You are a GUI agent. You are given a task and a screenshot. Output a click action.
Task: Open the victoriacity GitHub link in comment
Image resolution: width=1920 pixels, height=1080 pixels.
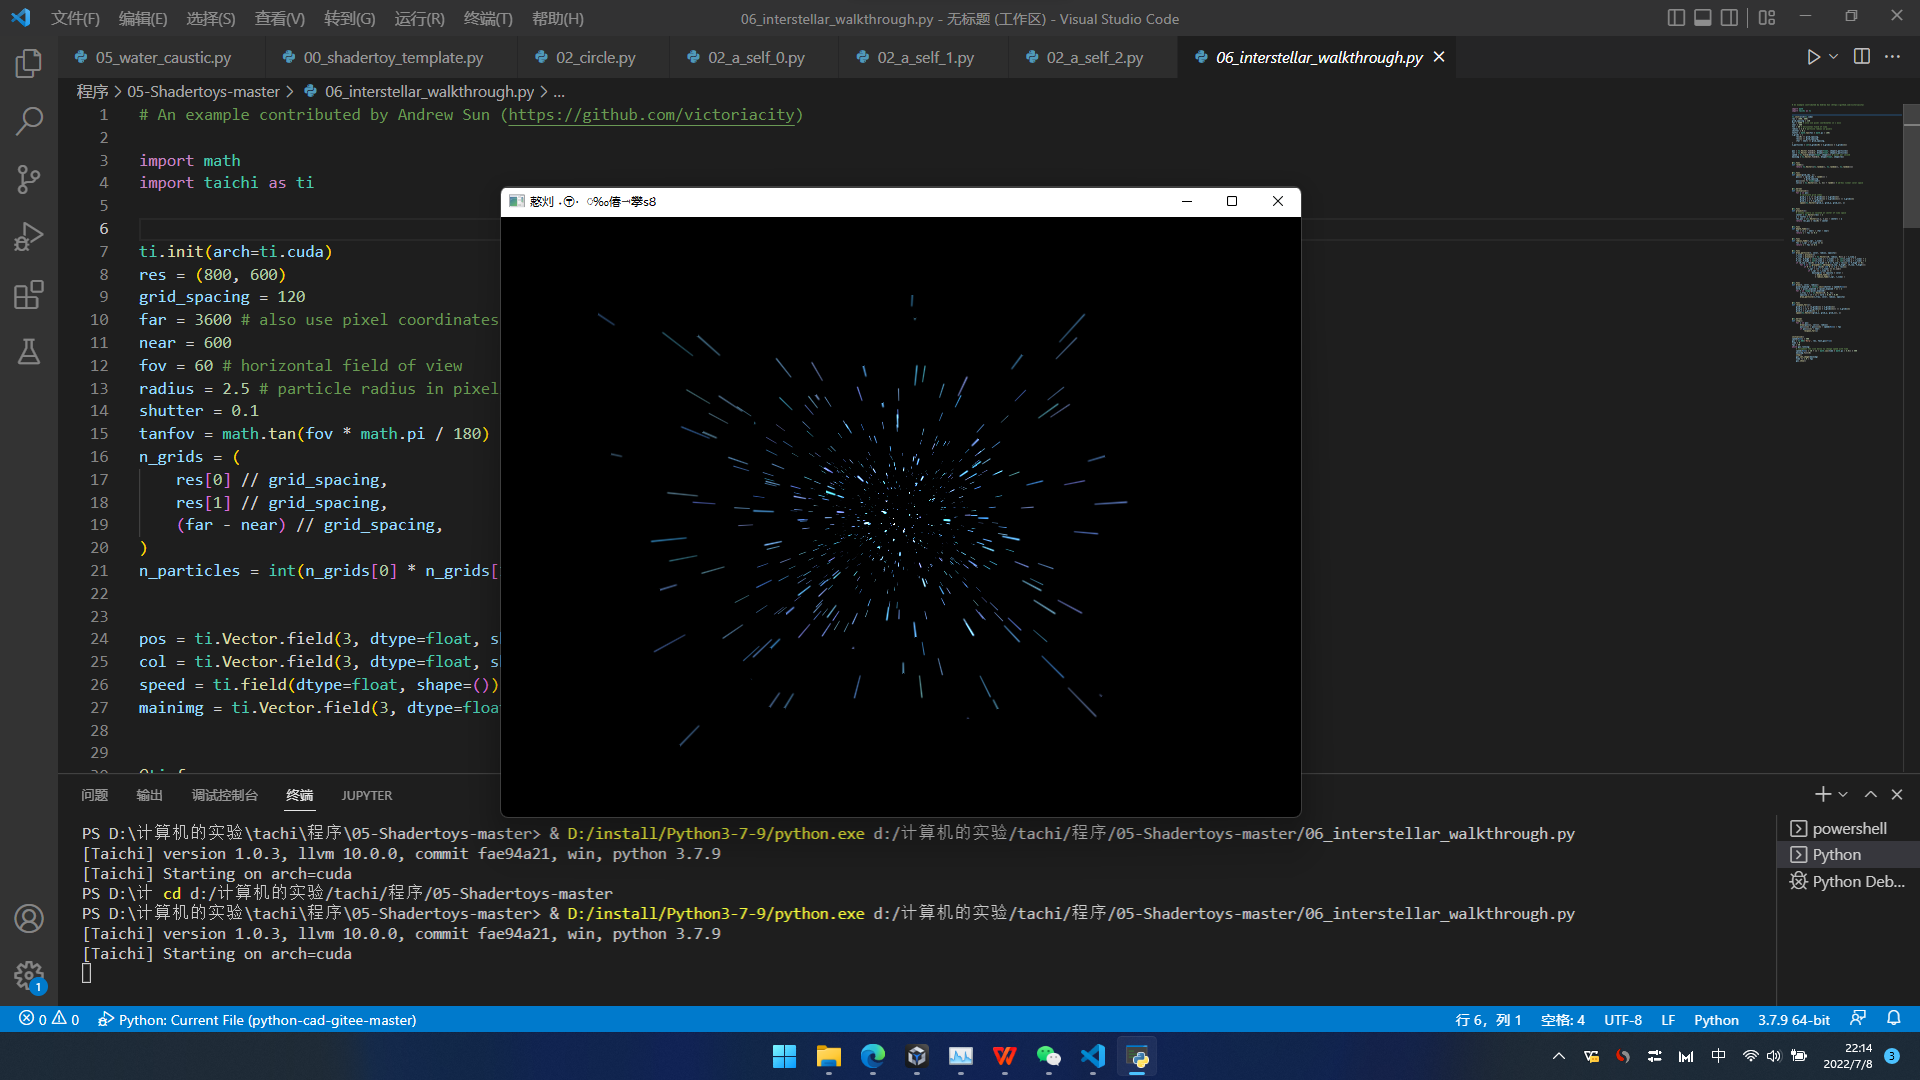click(x=651, y=115)
